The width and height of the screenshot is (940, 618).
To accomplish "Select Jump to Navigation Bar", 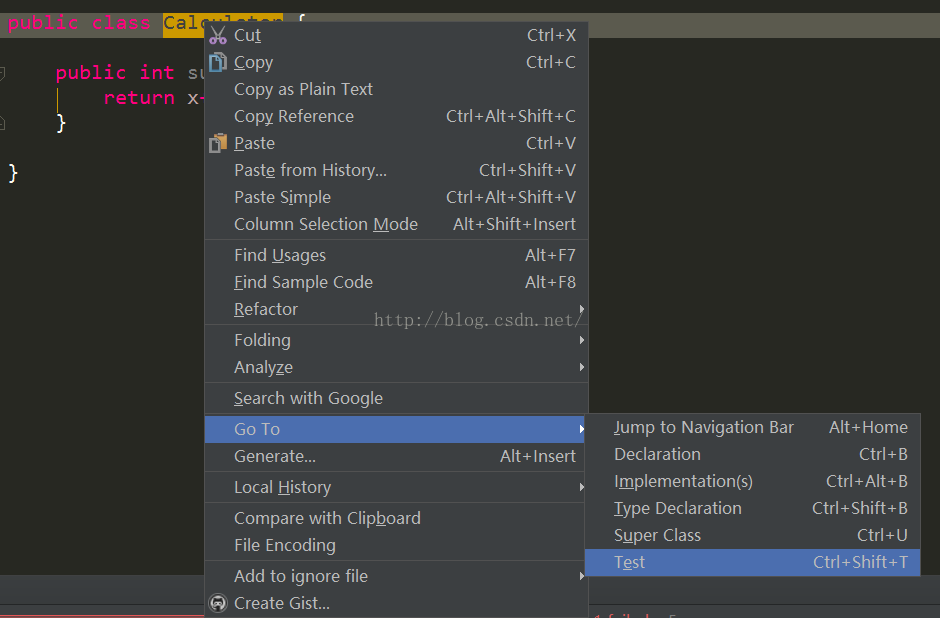I will (704, 427).
